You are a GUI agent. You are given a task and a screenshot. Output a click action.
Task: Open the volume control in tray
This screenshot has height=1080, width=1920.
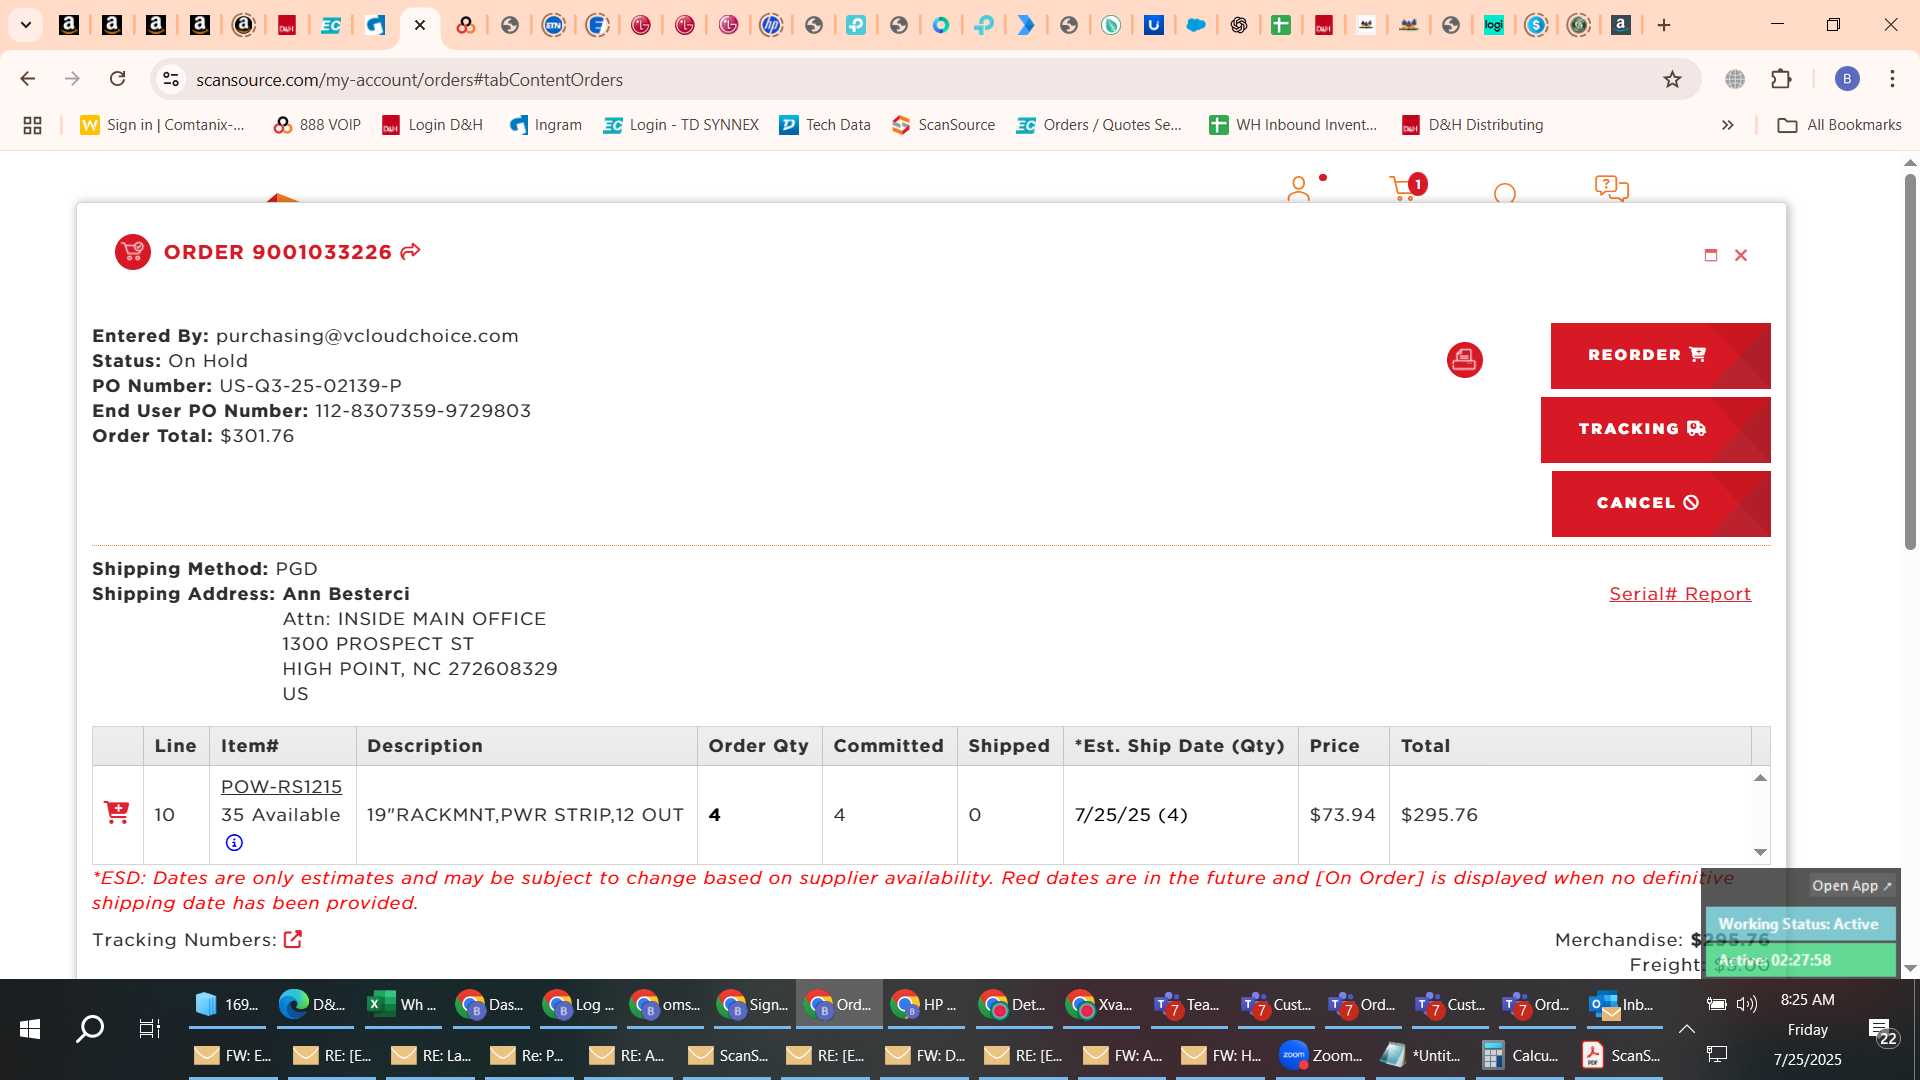[1747, 1004]
